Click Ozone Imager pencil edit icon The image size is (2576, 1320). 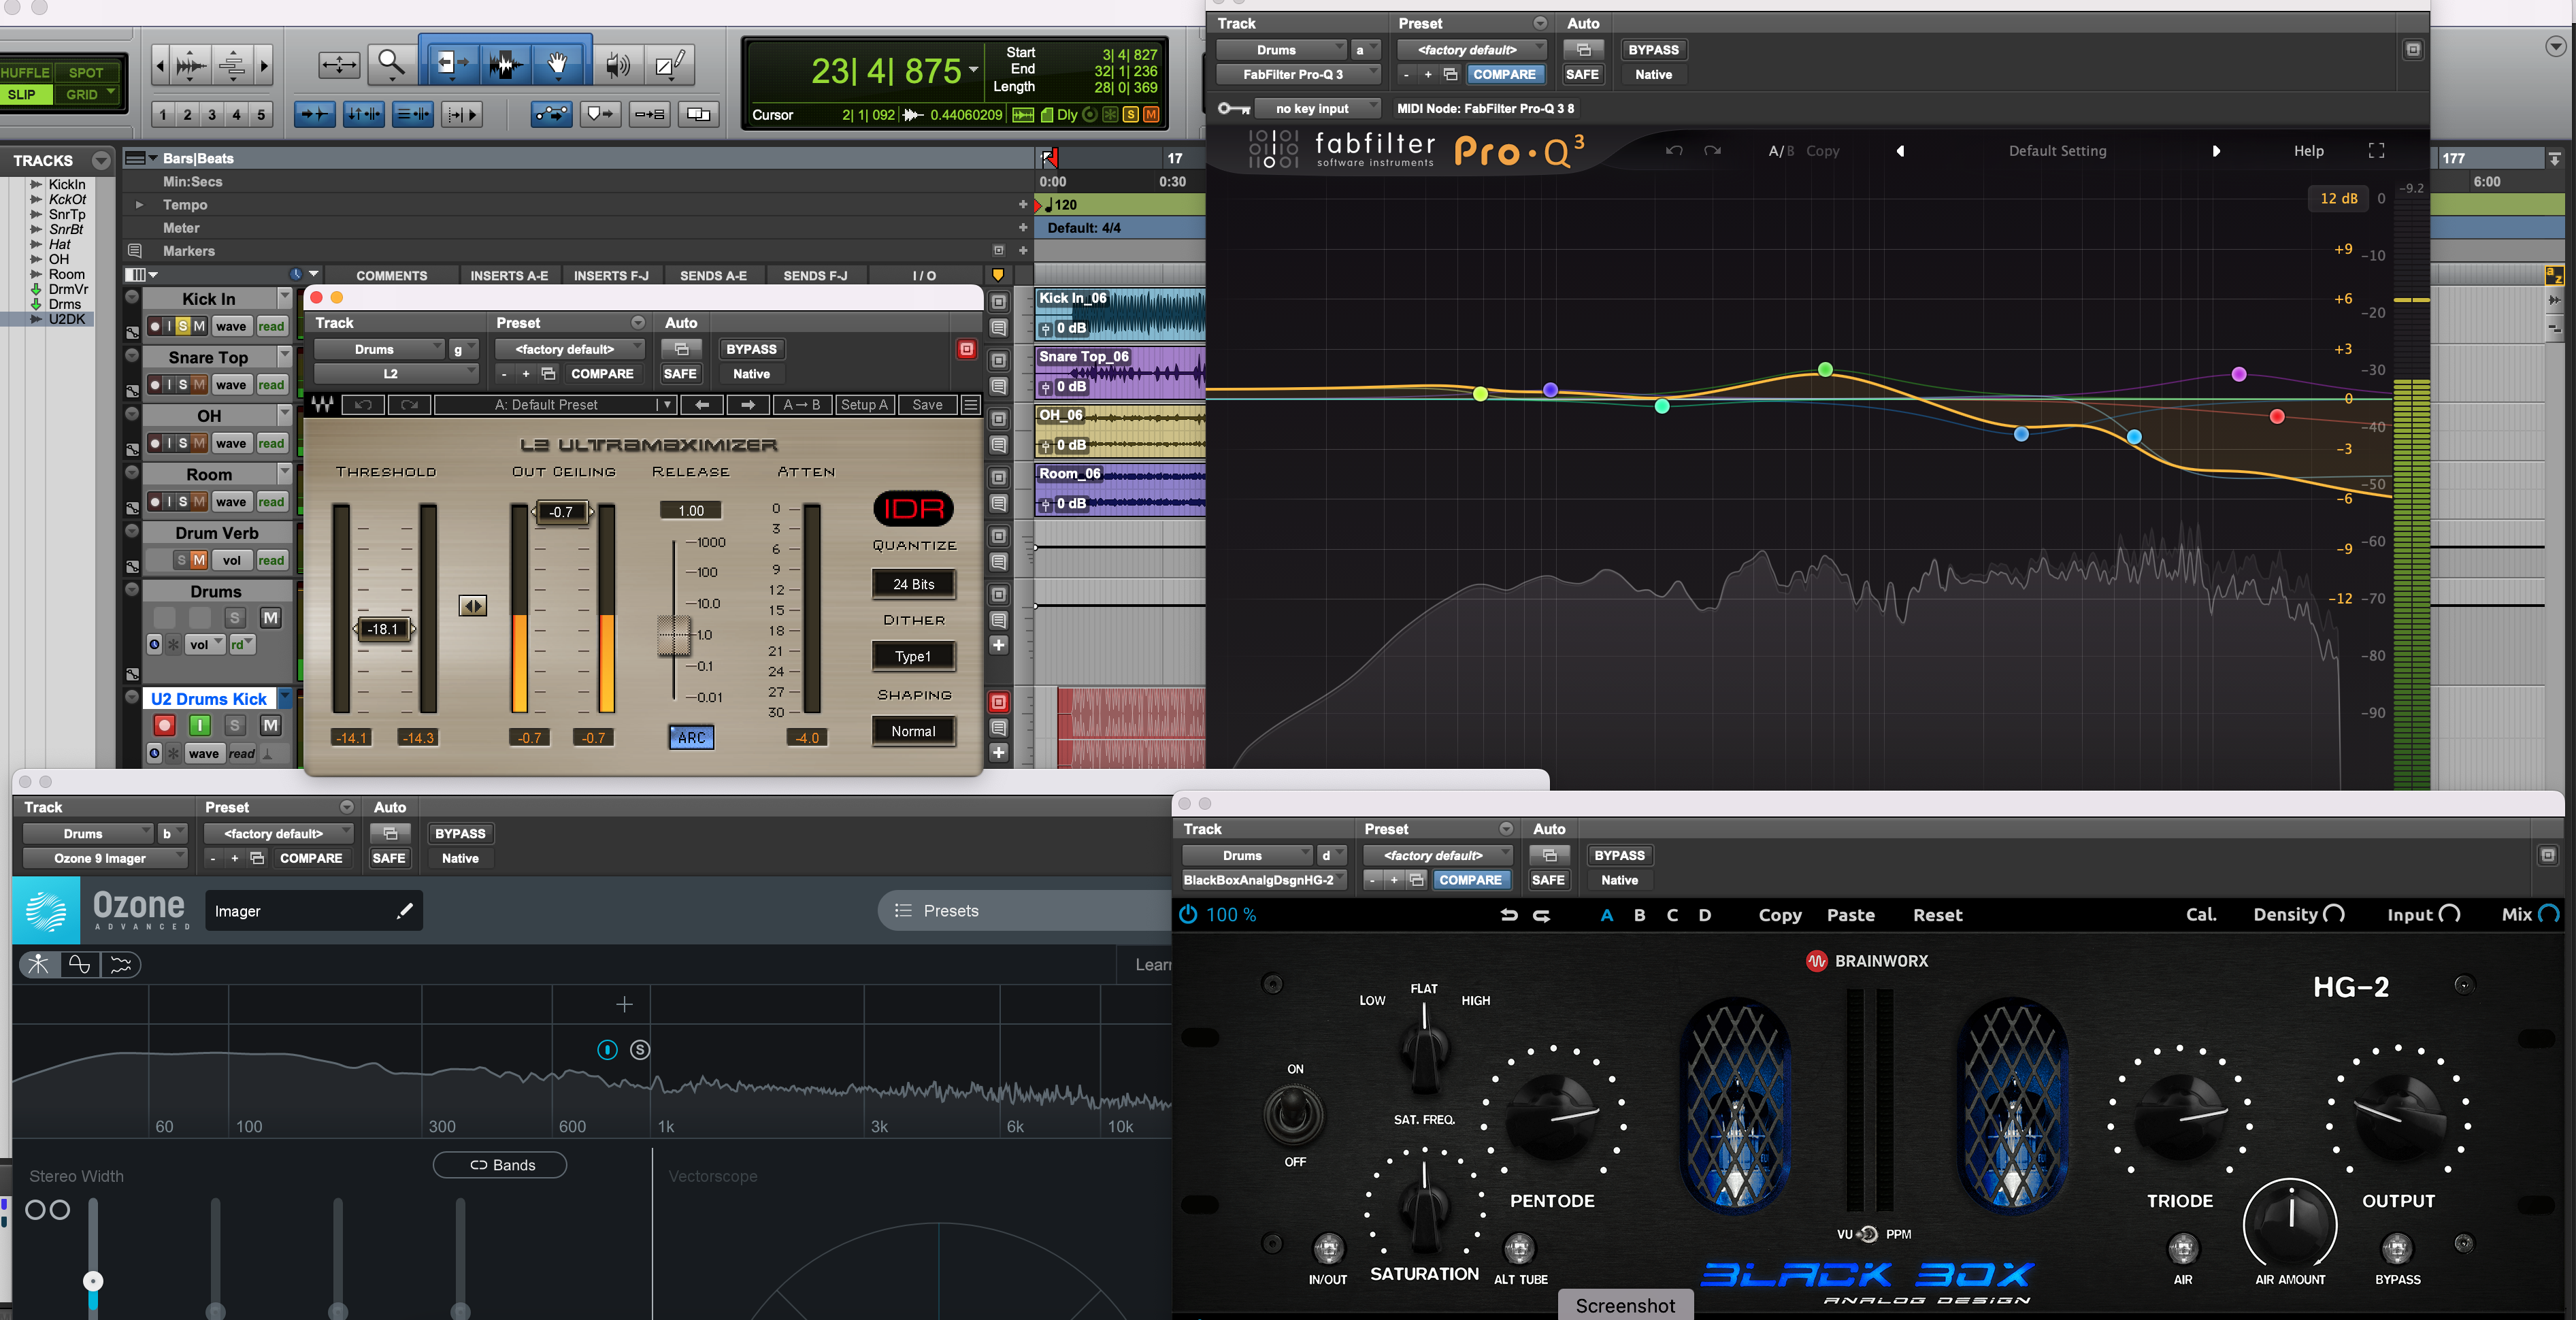(x=404, y=911)
